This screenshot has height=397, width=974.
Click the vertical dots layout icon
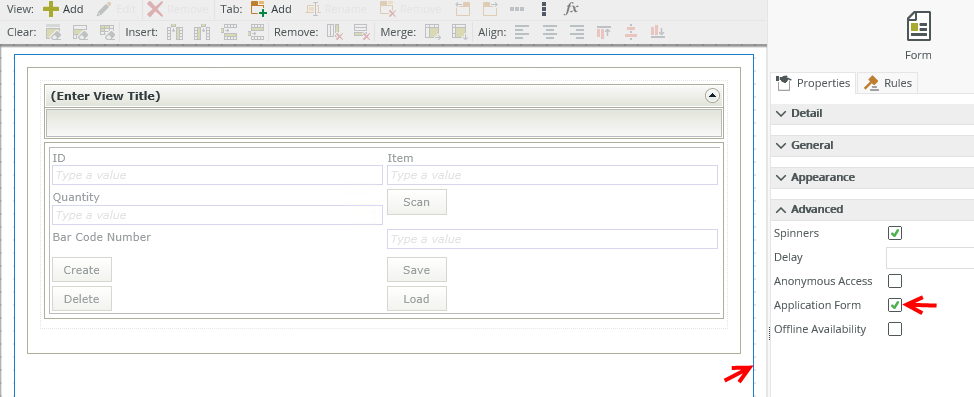(x=544, y=9)
